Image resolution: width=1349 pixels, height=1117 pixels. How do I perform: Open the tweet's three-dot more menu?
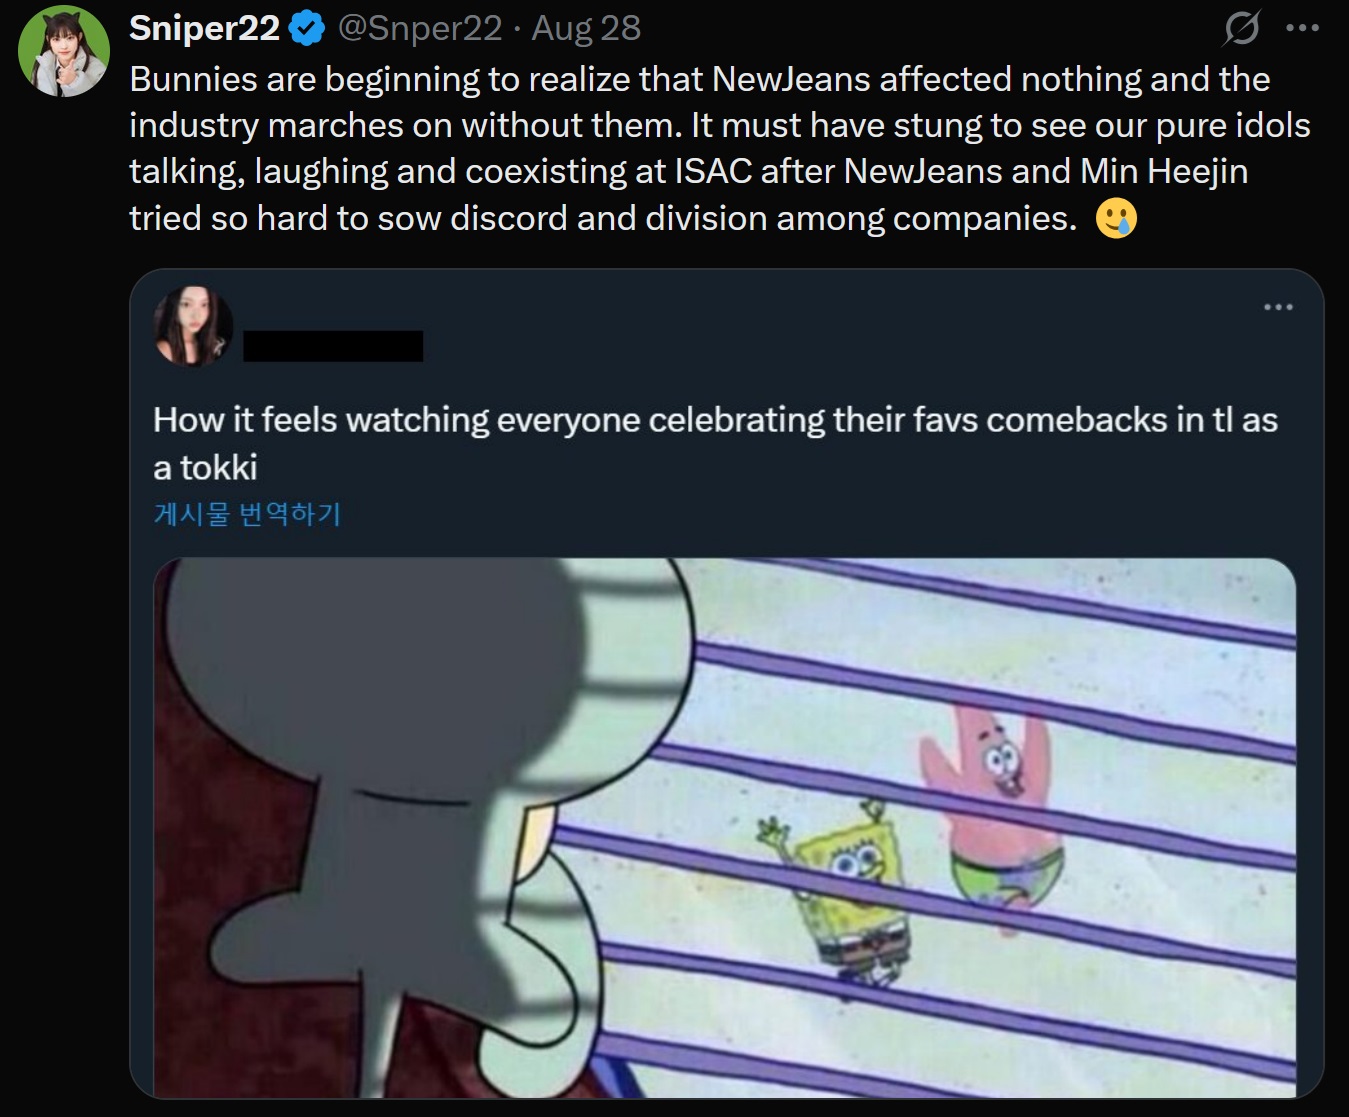point(1302,28)
